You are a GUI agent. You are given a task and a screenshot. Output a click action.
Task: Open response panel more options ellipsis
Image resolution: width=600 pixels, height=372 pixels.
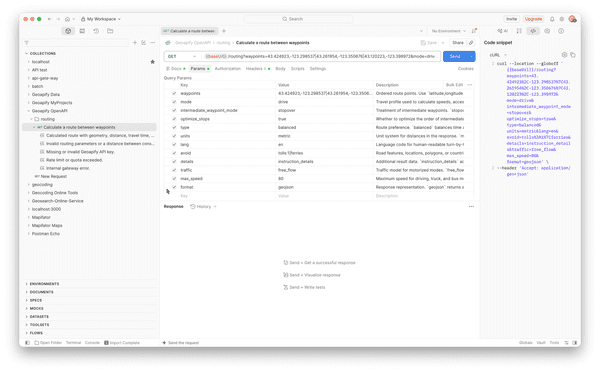tap(471, 207)
